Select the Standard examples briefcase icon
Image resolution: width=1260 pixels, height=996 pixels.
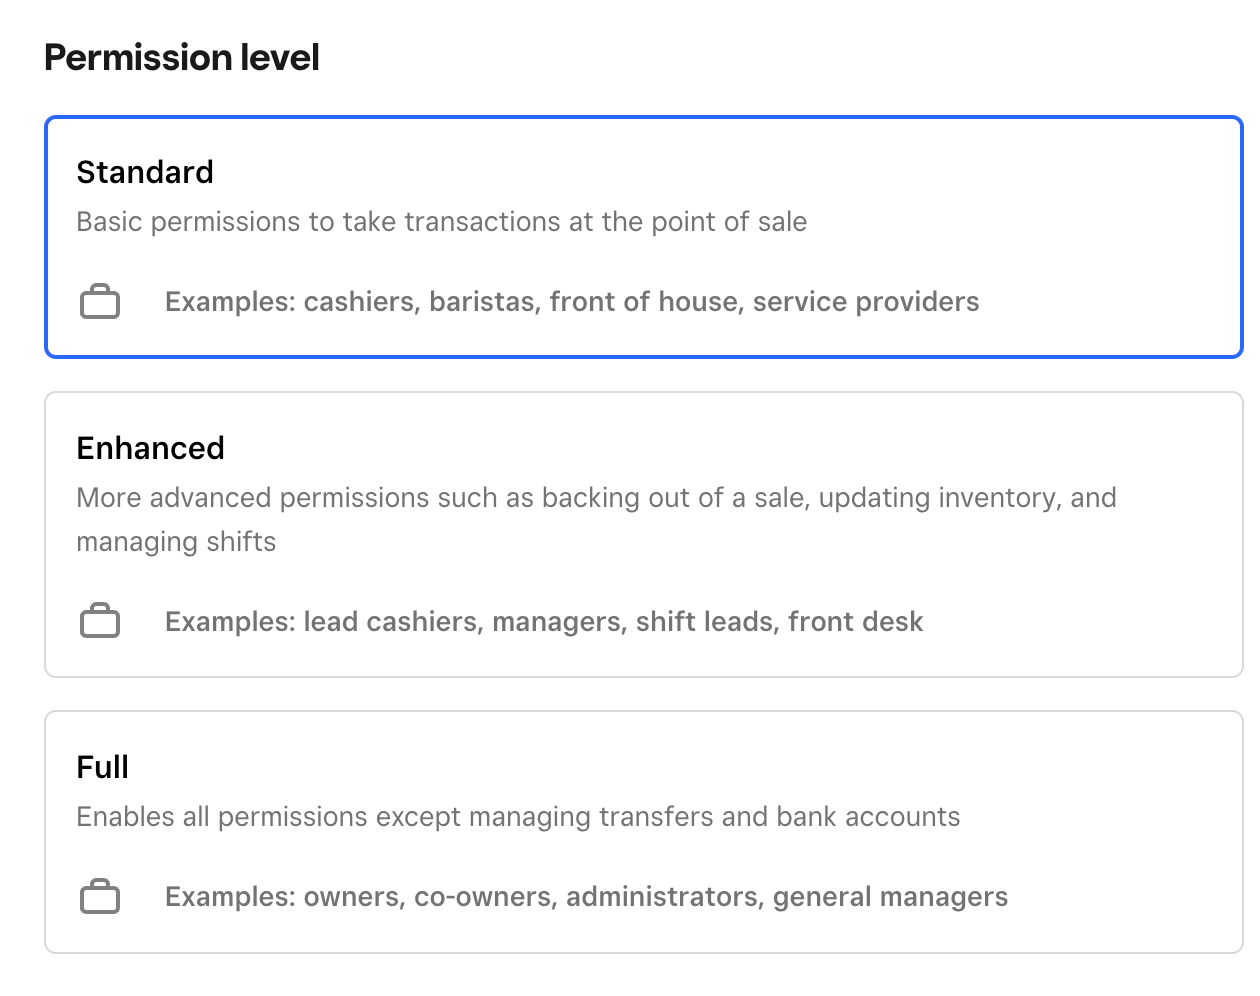(100, 301)
